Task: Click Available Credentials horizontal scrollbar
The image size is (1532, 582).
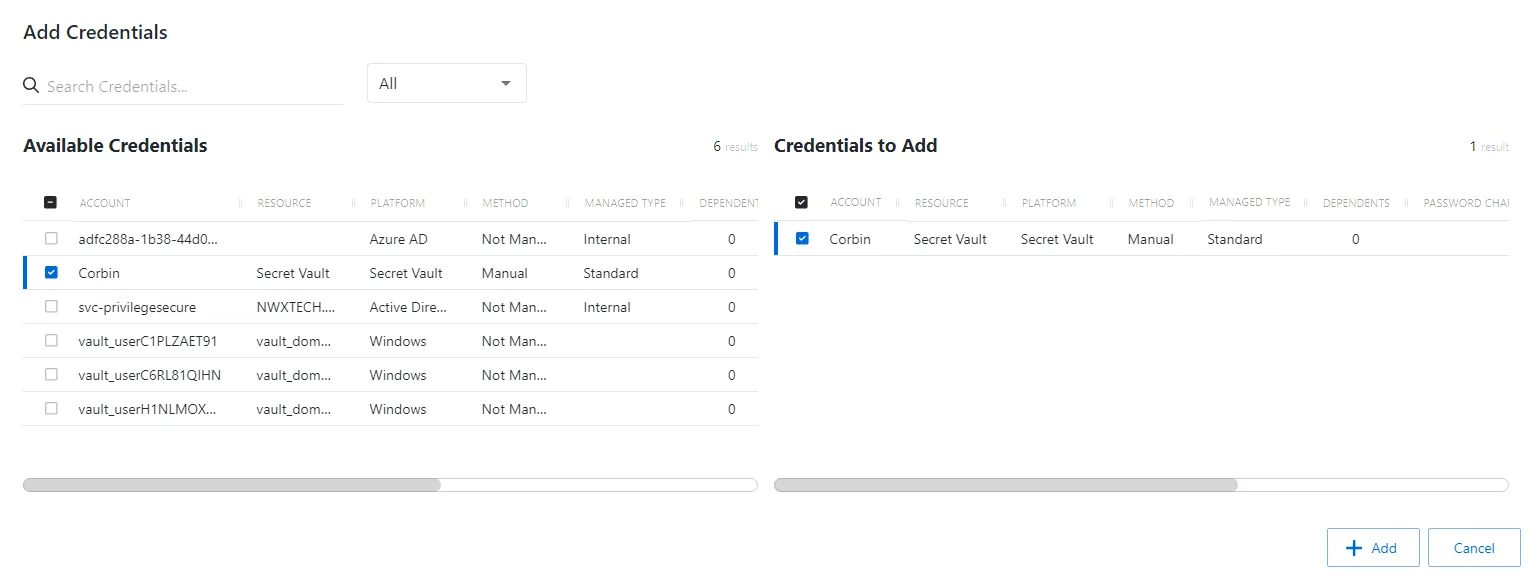Action: [232, 485]
